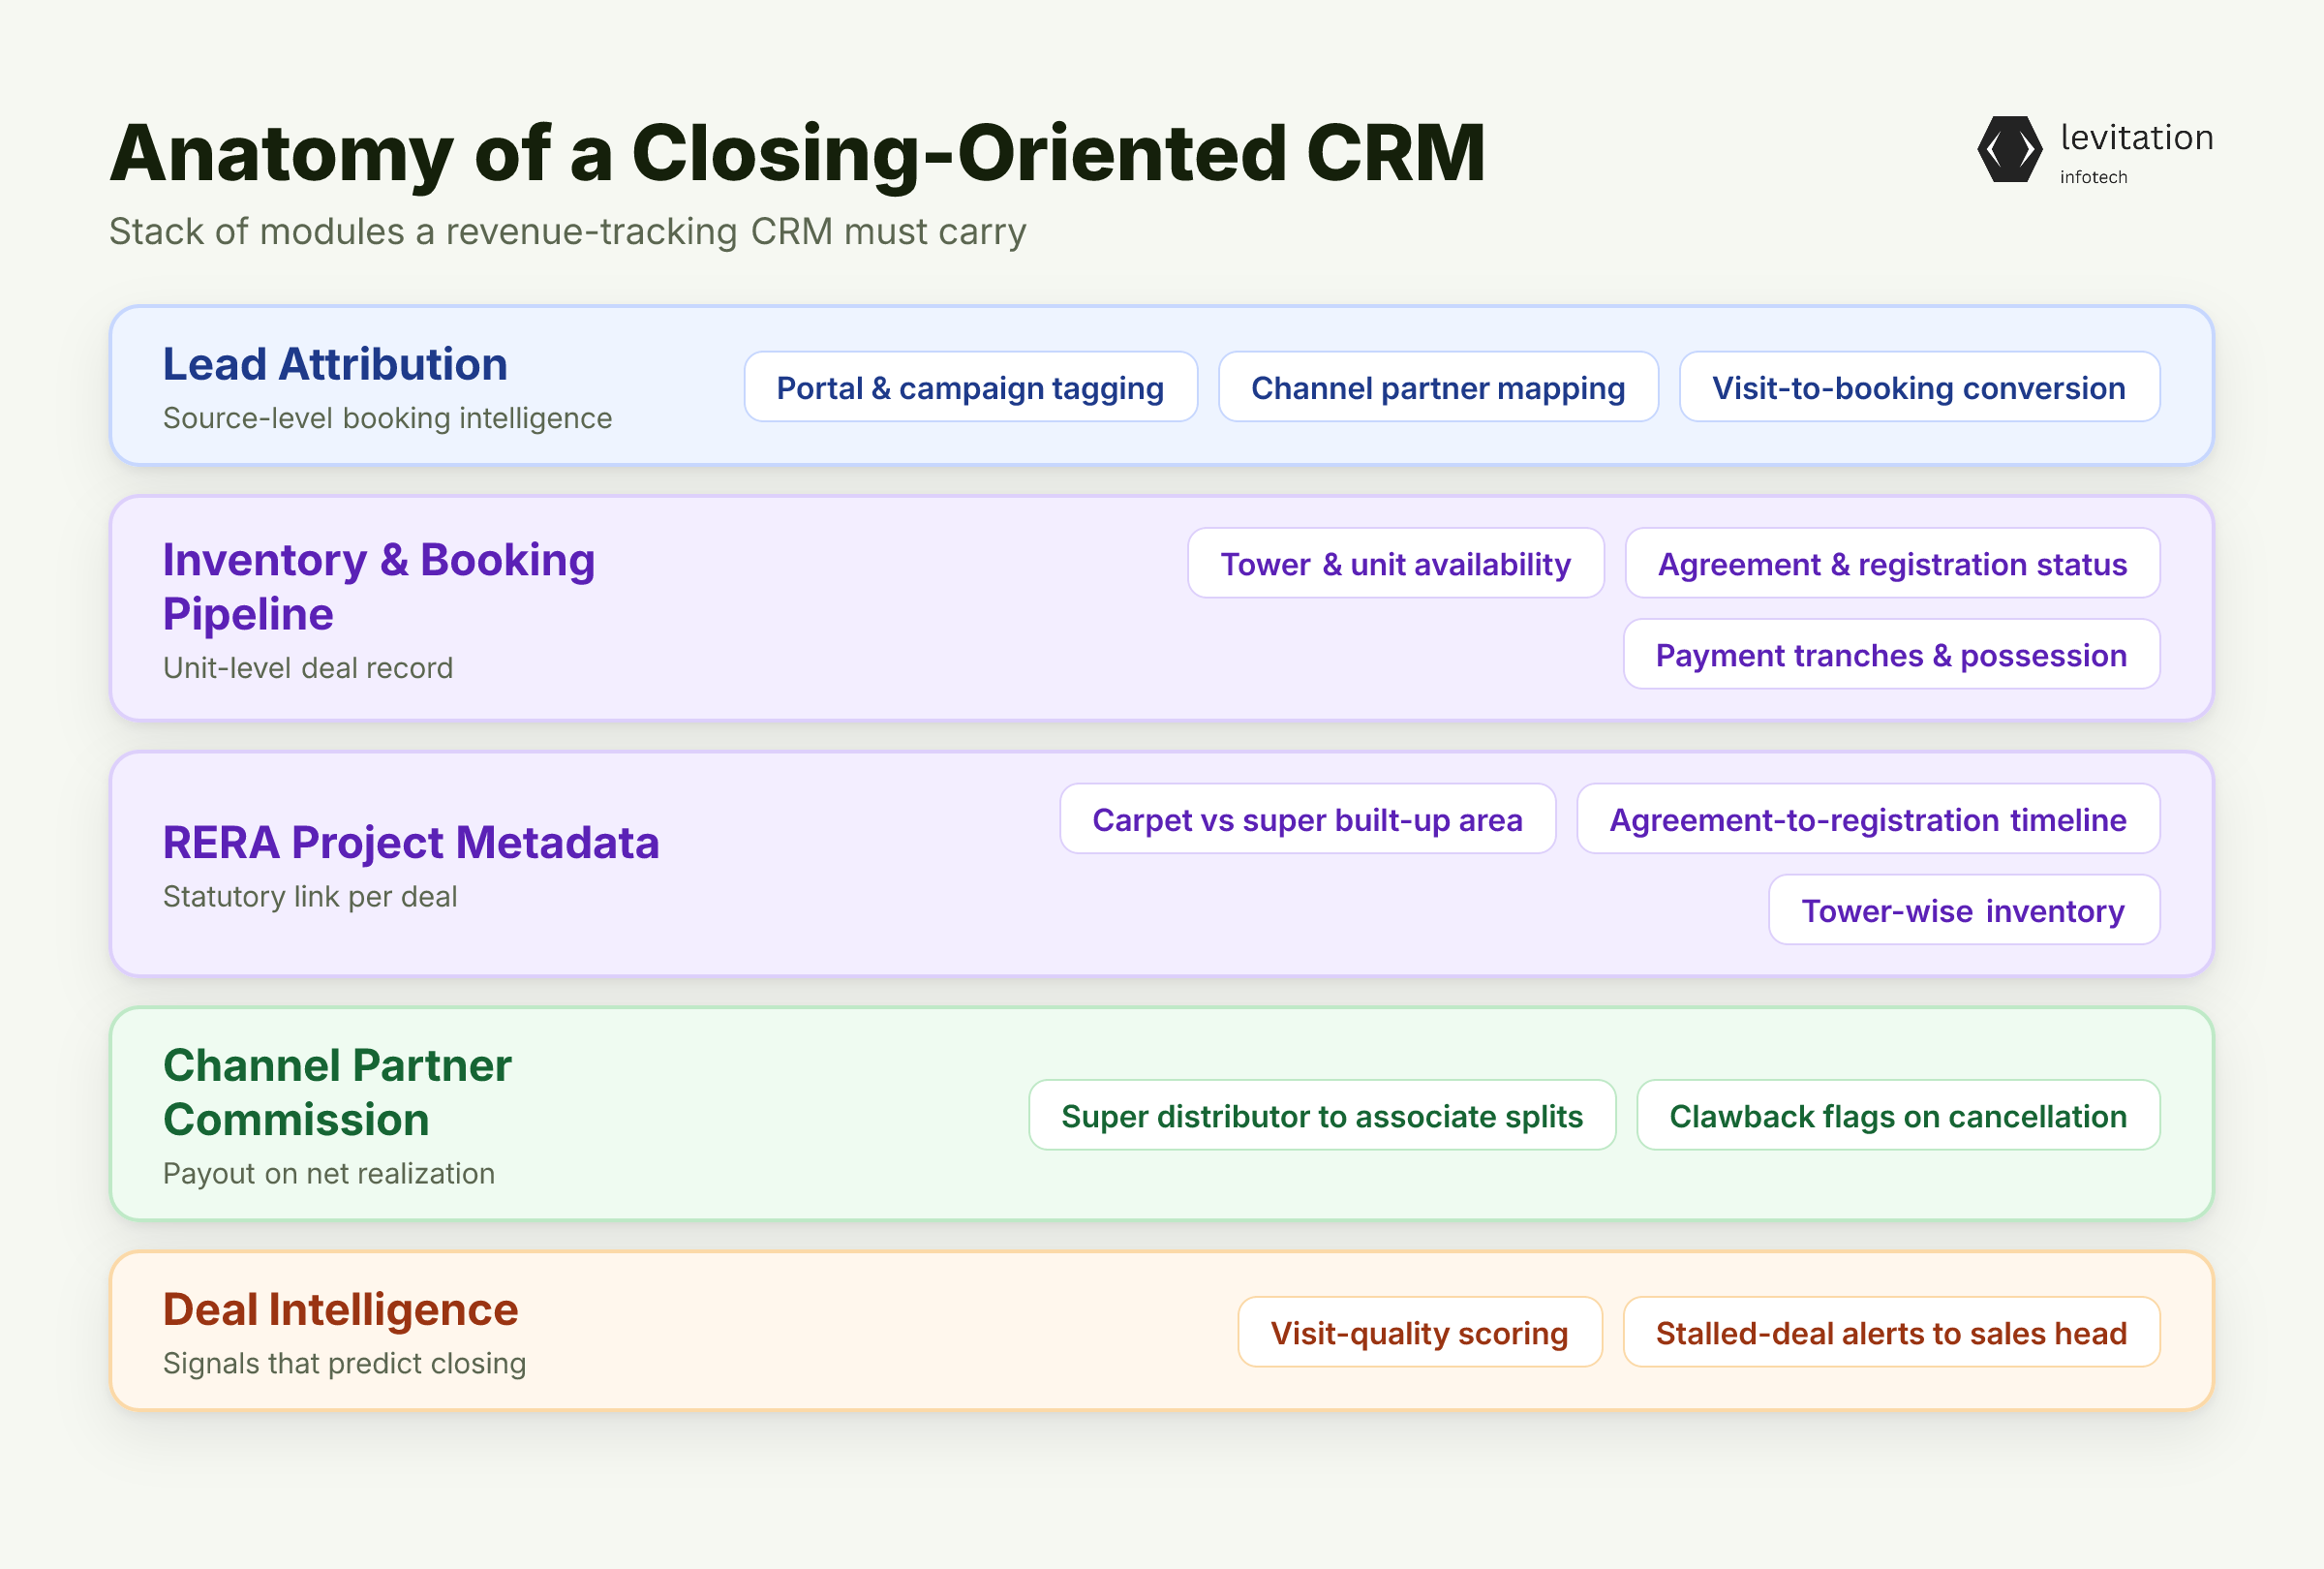The image size is (2324, 1569).
Task: Select Agreement & registration status chip
Action: 1892,563
